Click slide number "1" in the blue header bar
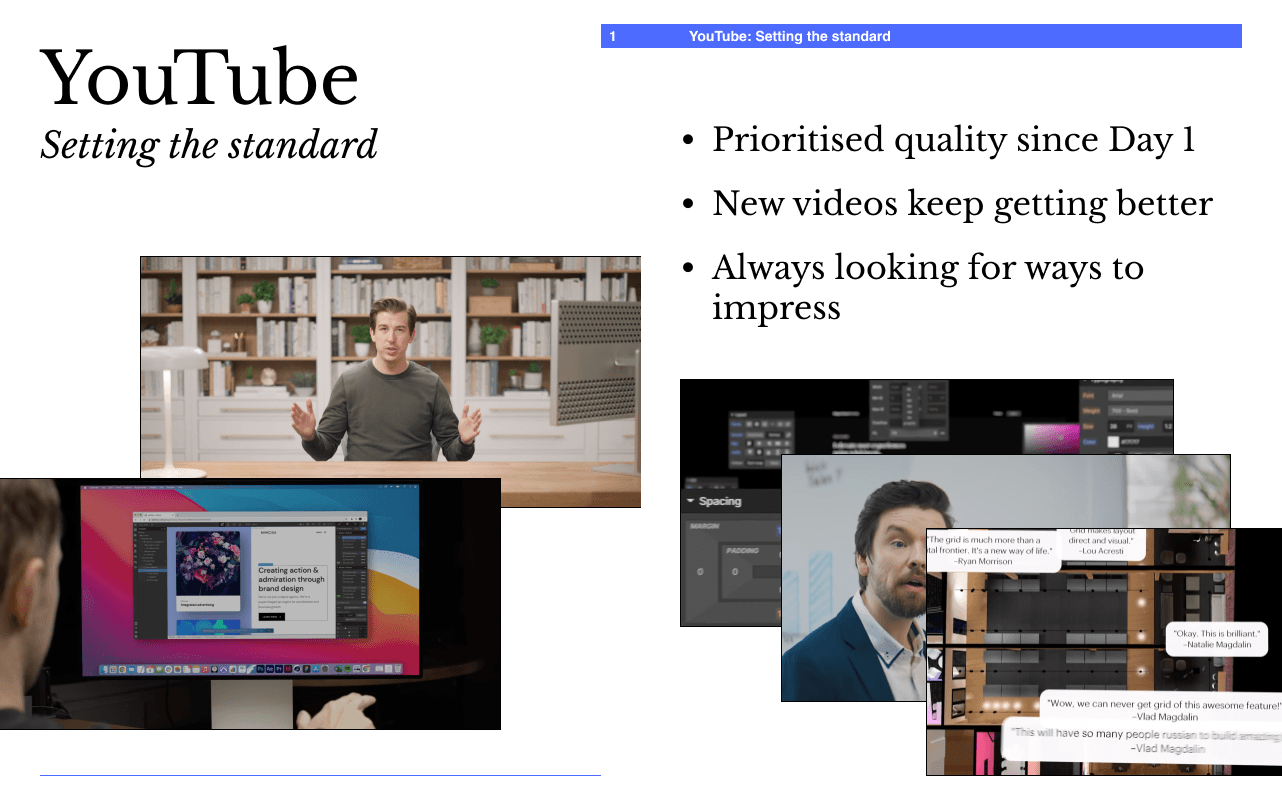1282x801 pixels. coord(613,37)
